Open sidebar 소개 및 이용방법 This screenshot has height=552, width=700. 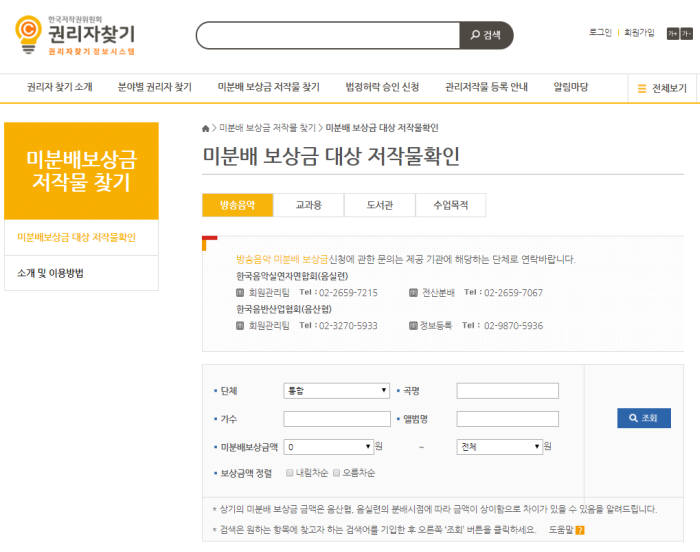tap(50, 273)
